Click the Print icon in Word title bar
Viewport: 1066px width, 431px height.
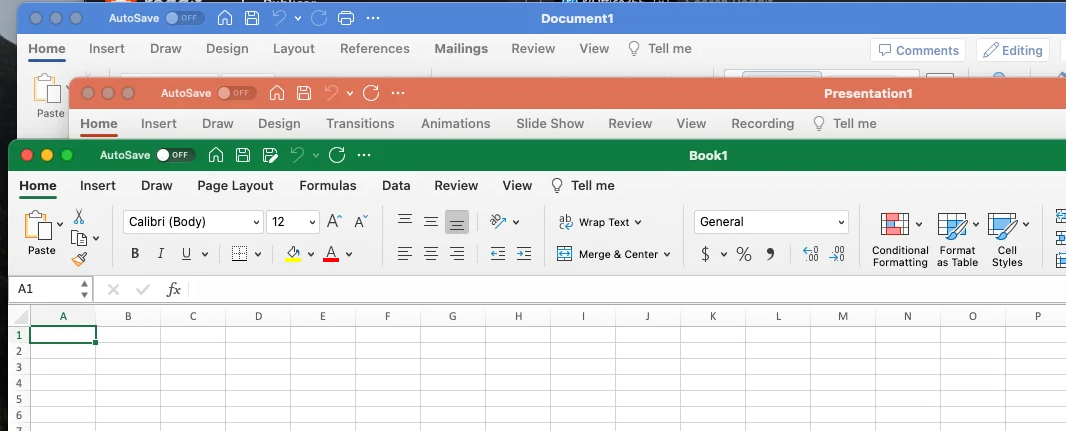coord(346,18)
